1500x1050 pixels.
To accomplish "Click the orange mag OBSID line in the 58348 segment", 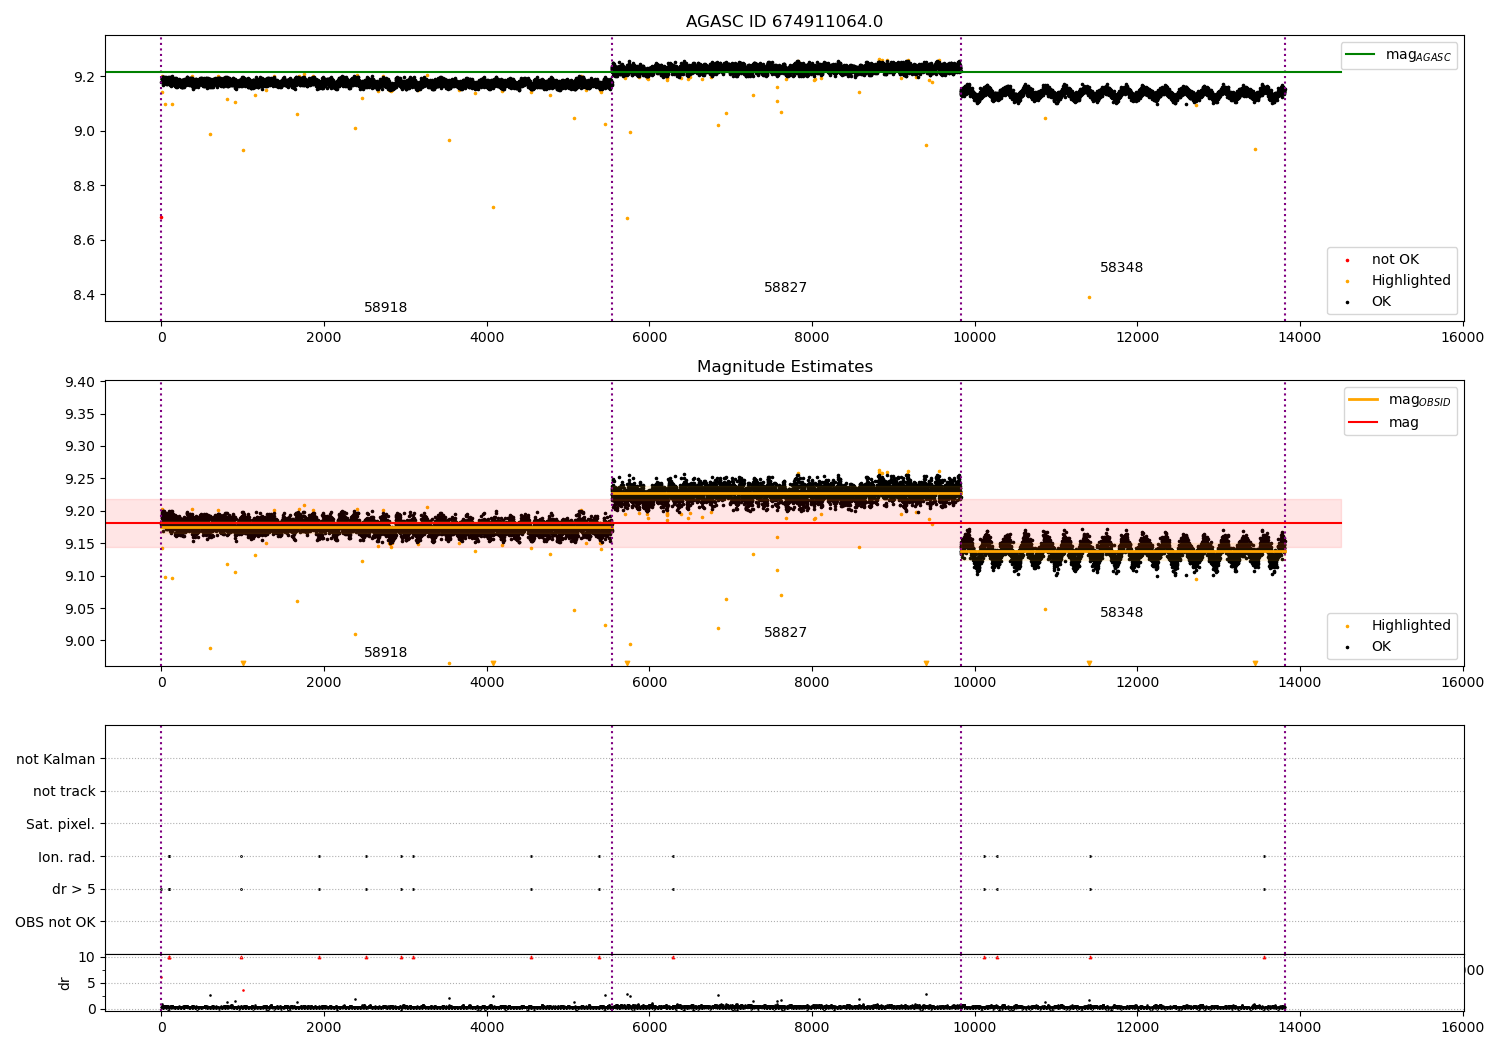I will (1123, 551).
